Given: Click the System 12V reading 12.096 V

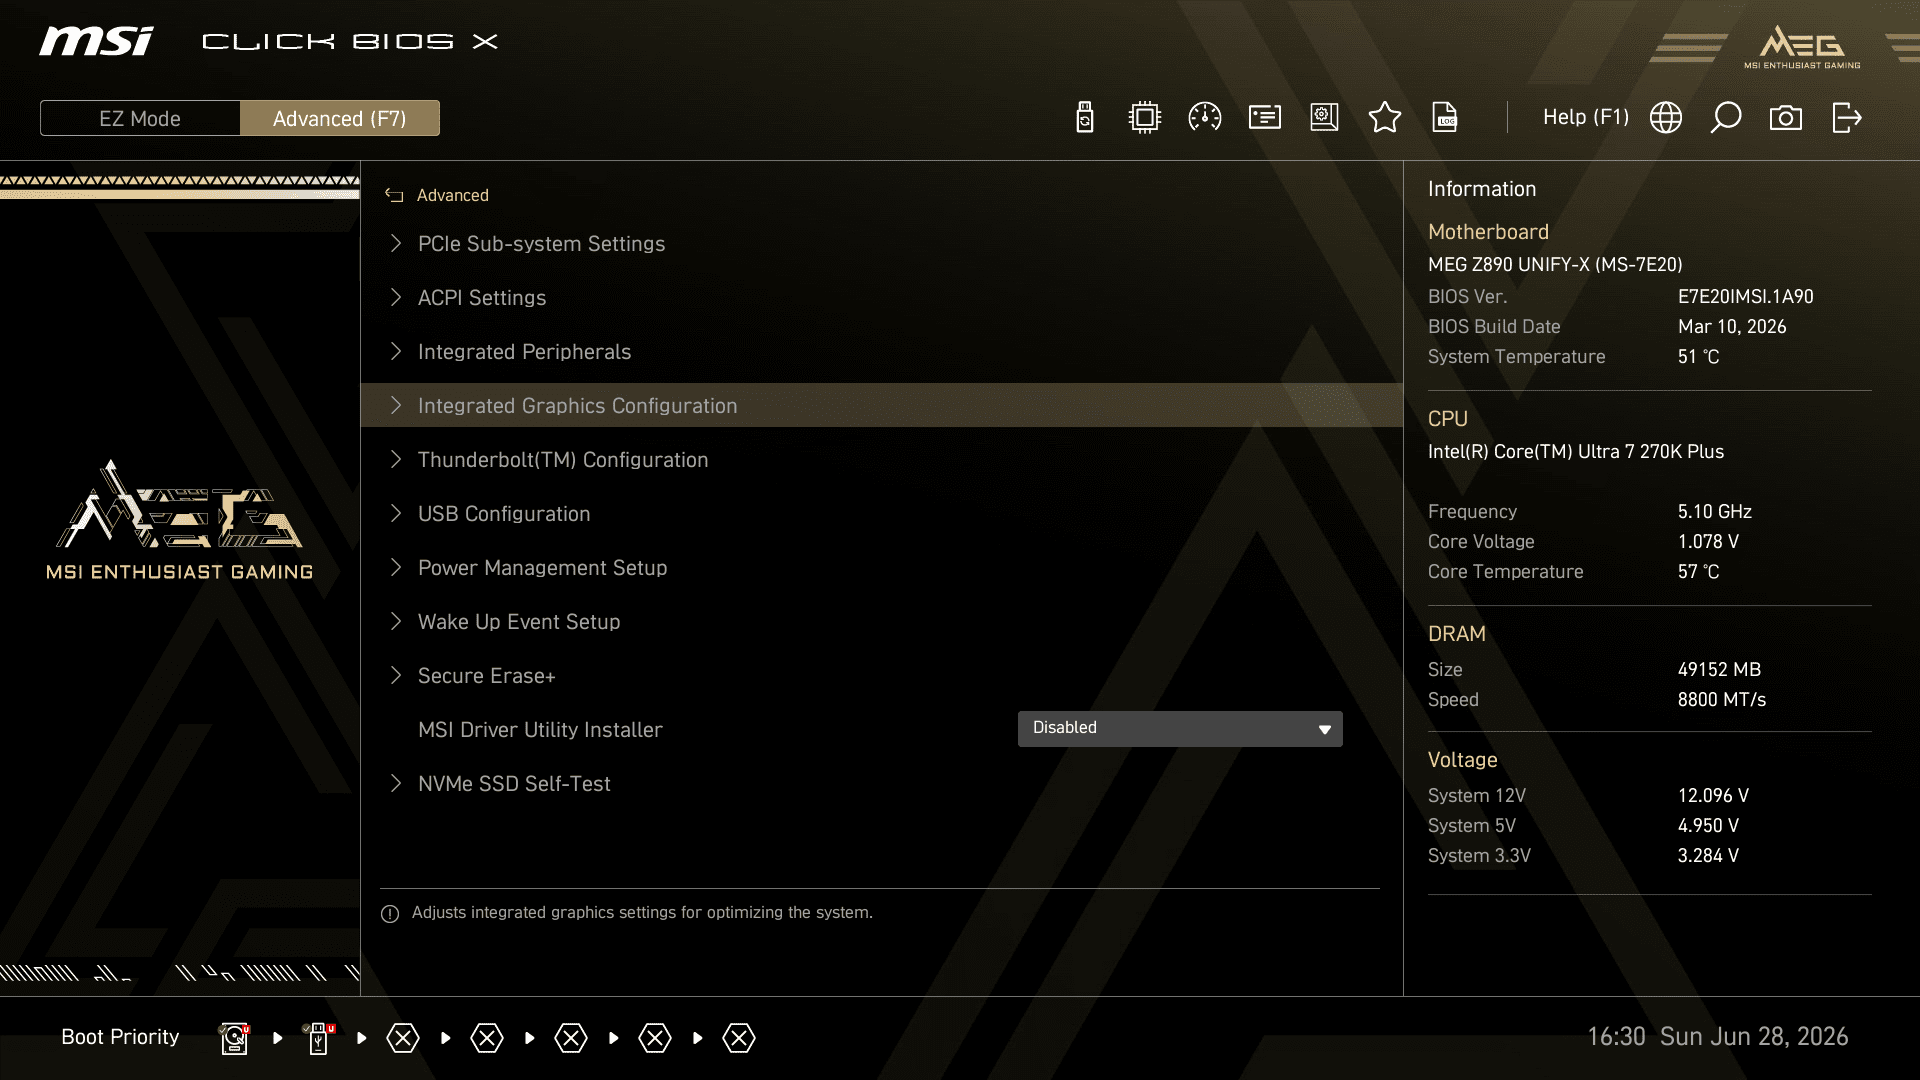Looking at the screenshot, I should tap(1713, 796).
